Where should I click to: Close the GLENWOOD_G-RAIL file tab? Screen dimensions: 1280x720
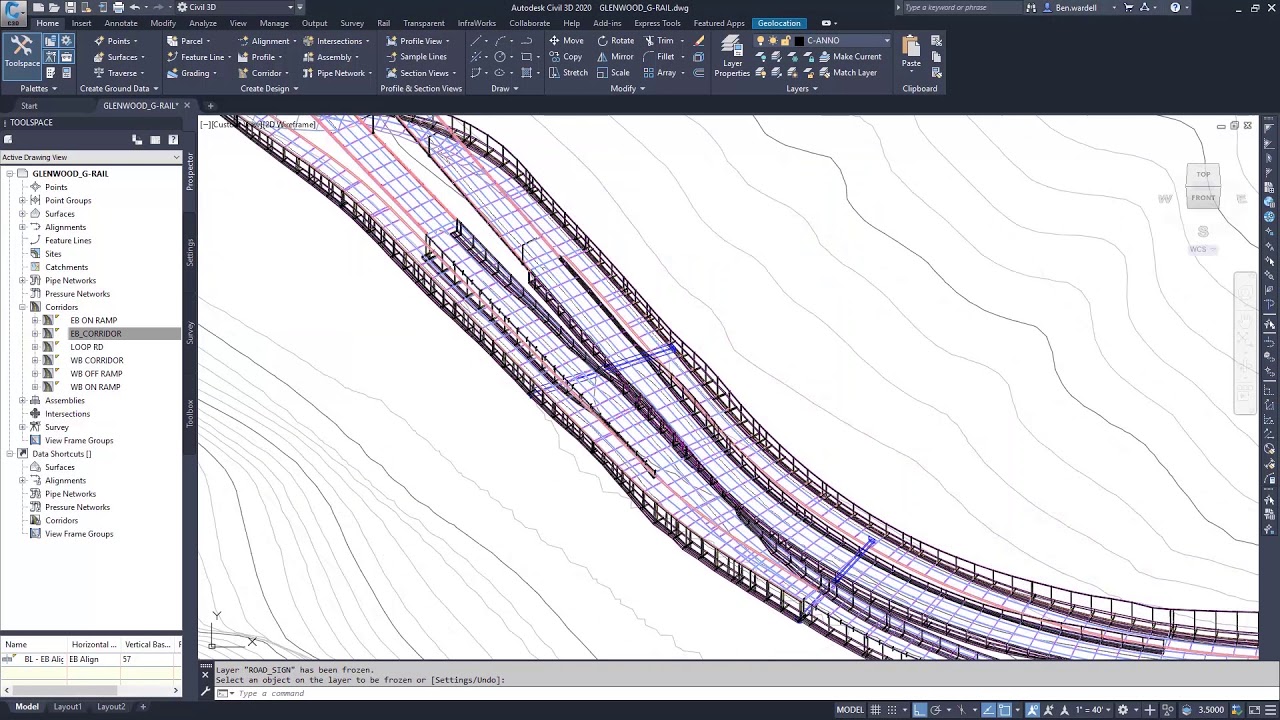[186, 106]
